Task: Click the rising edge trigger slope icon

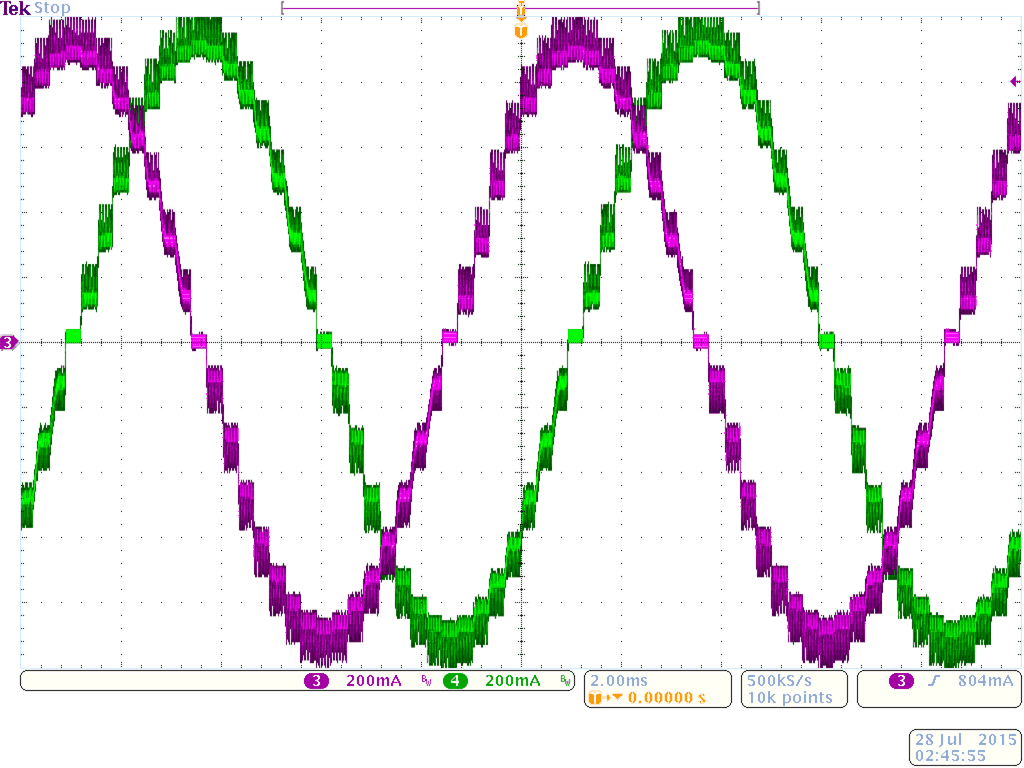Action: coord(932,681)
